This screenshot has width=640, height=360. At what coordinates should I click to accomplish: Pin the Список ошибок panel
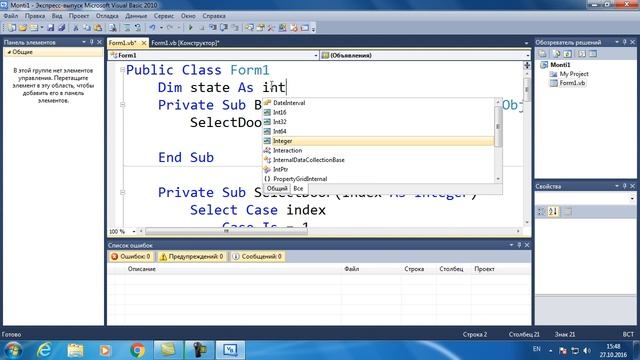tap(519, 245)
